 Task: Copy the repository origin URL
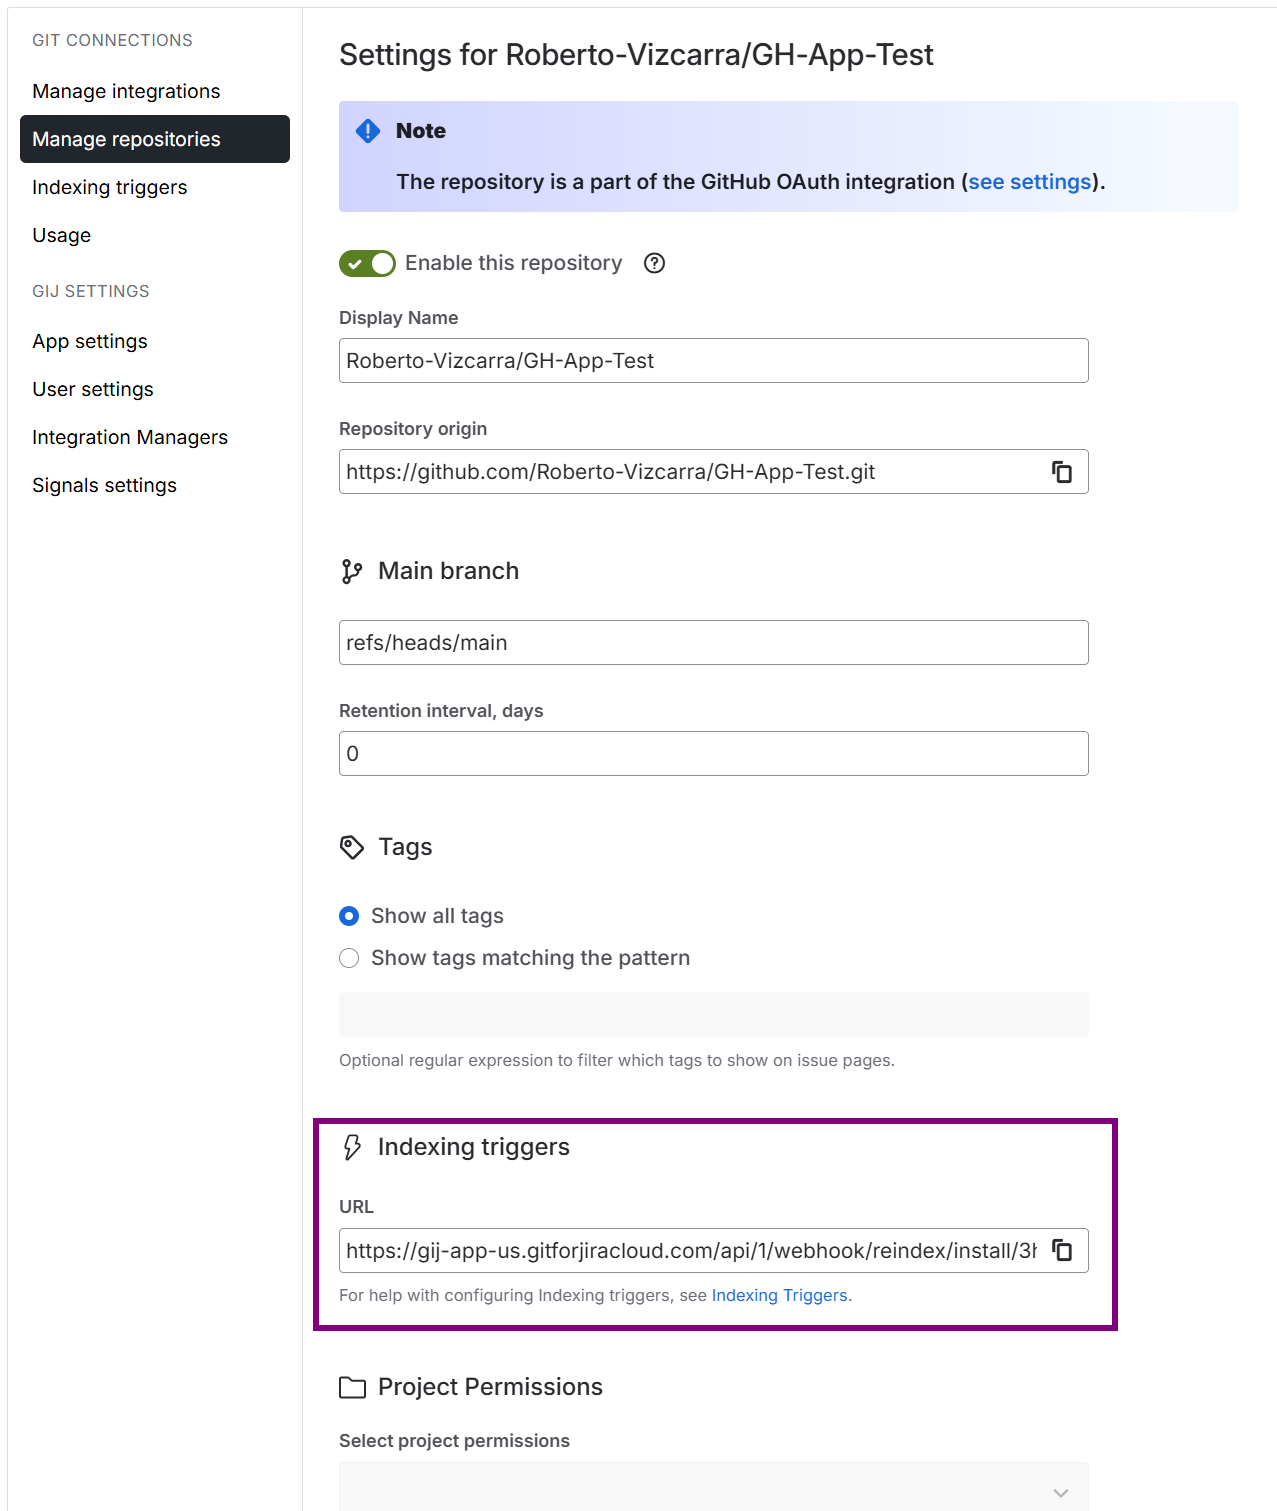(x=1062, y=472)
